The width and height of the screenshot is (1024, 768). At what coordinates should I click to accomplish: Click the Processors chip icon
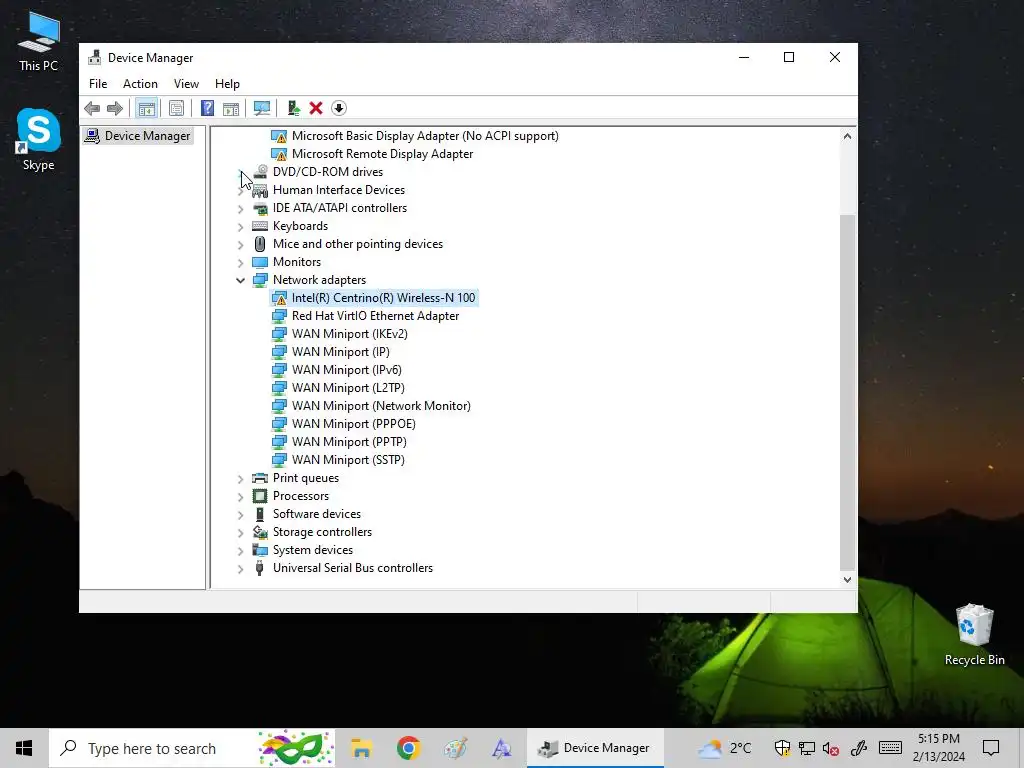click(260, 496)
